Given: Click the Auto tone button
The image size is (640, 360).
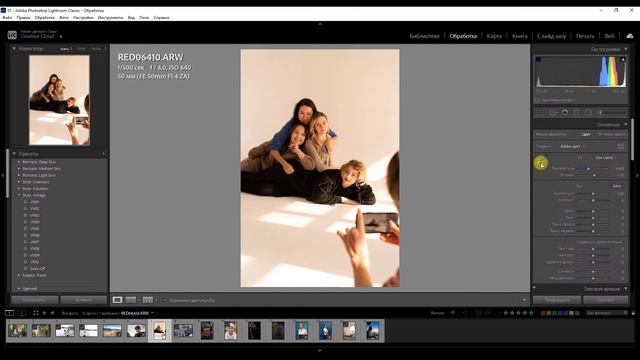Looking at the screenshot, I should pos(617,186).
